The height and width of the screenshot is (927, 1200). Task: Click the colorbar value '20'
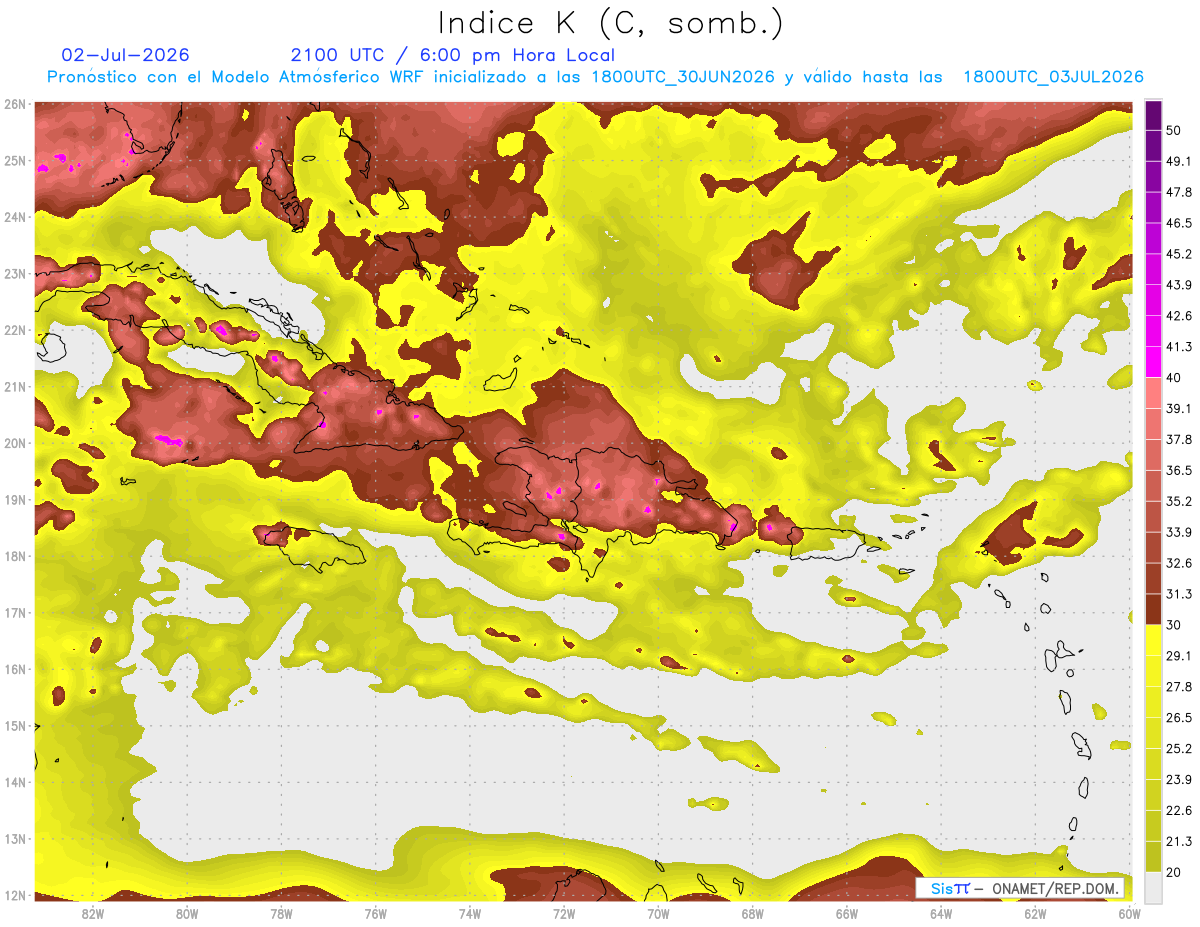(x=1175, y=872)
